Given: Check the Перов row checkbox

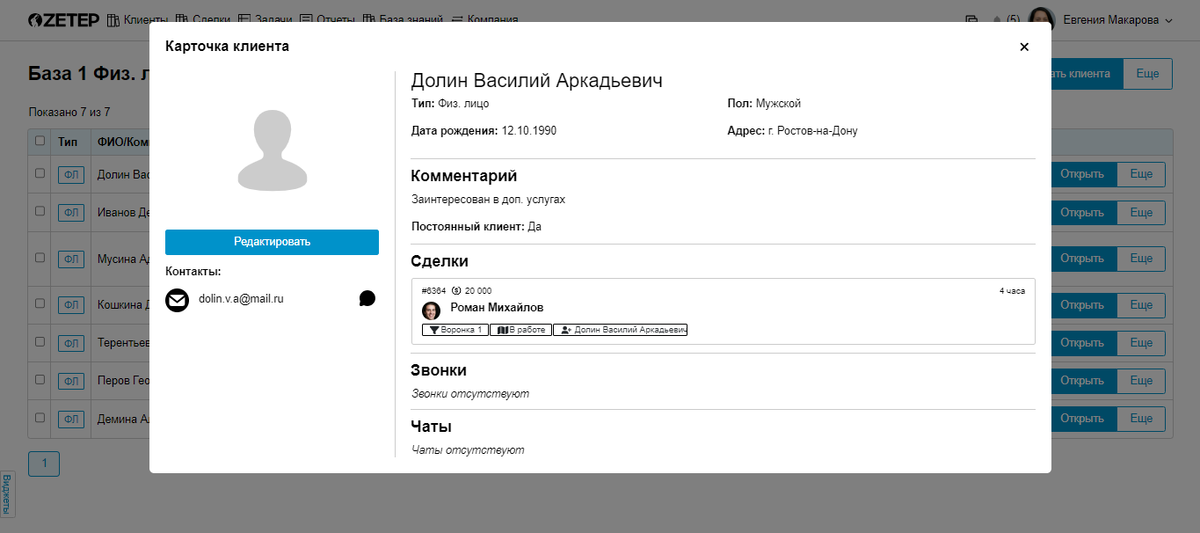Looking at the screenshot, I should (40, 379).
